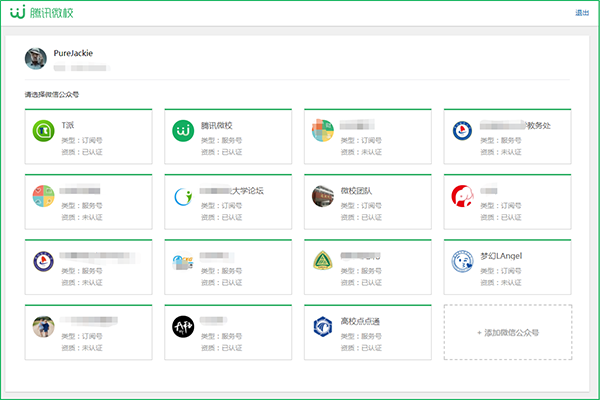Click 类型:订阅号 on outdoor photo avatar card
This screenshot has height=400, width=600.
pos(82,336)
